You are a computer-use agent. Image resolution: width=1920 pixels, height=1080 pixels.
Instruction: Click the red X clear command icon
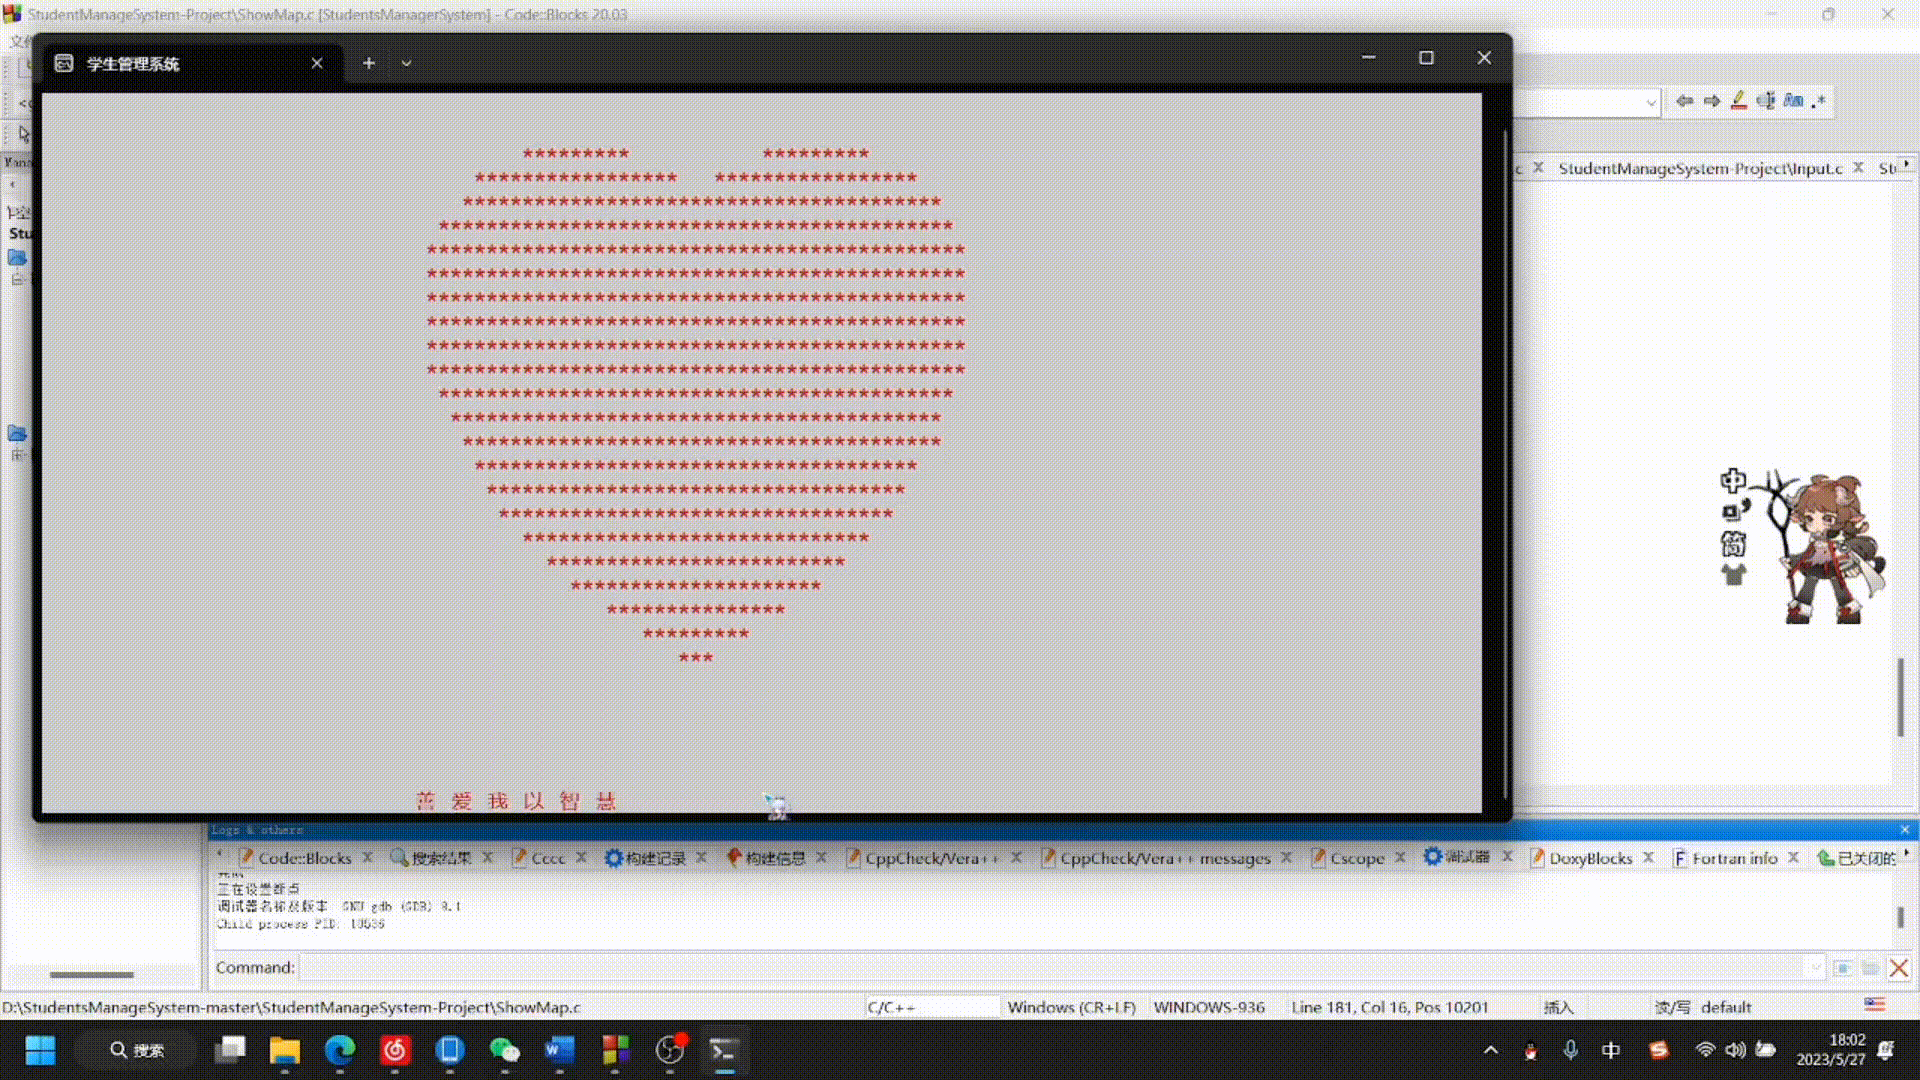[x=1898, y=968]
